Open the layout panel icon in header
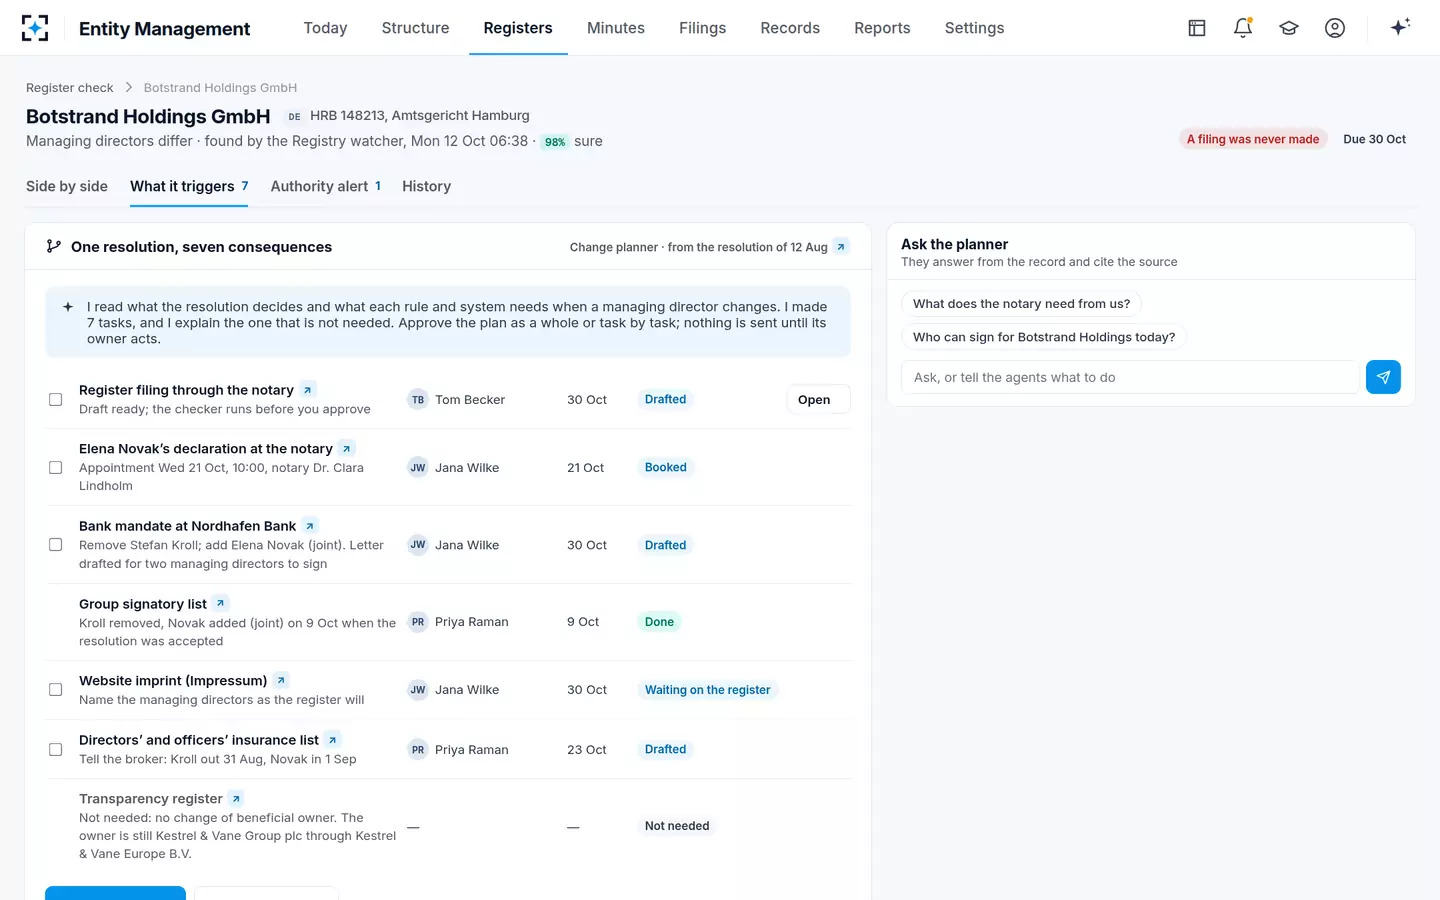 coord(1197,28)
